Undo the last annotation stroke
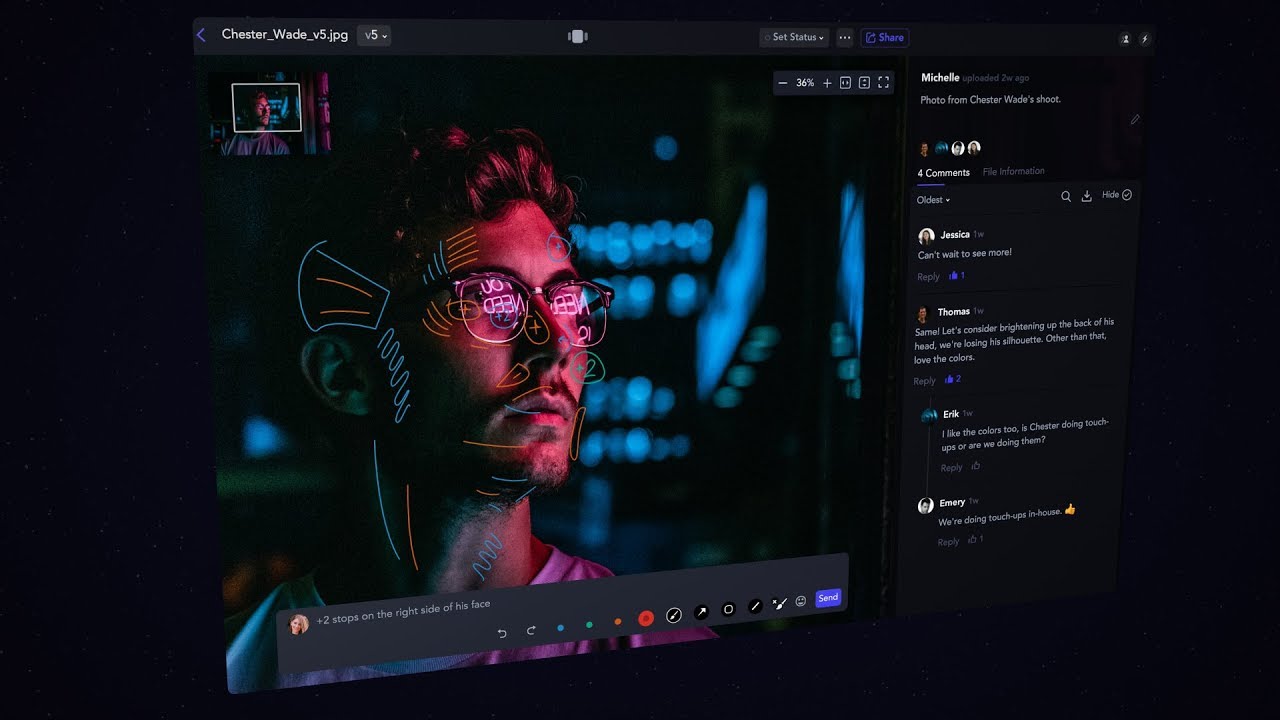The height and width of the screenshot is (720, 1280). click(x=502, y=632)
